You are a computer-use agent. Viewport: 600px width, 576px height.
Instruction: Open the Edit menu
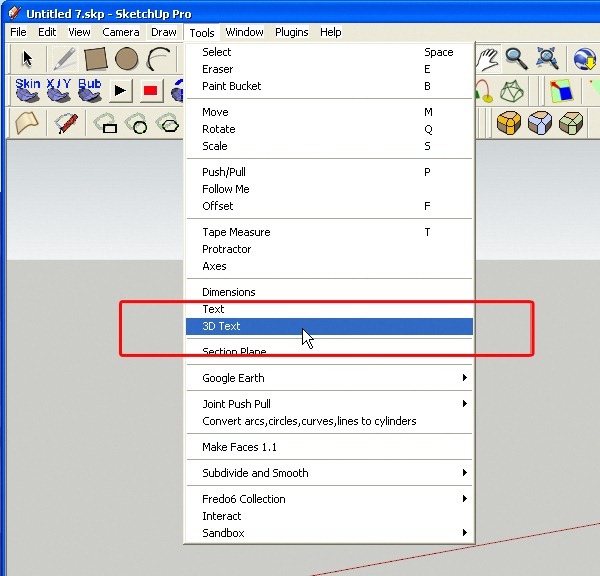(x=47, y=32)
